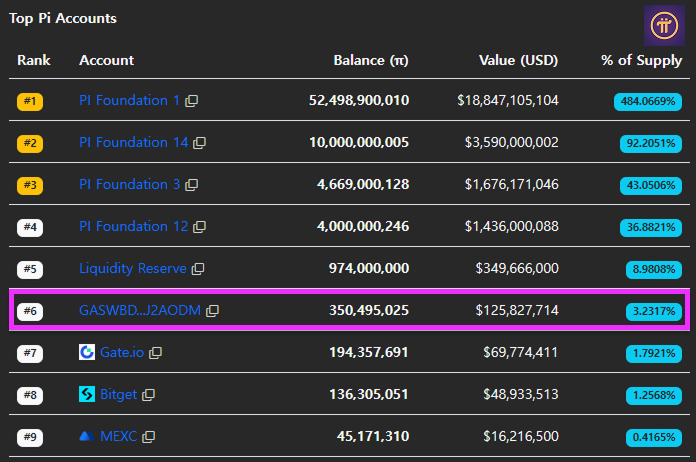Screen dimensions: 696x462
Task: Click the #5 rank badge
Action: tap(30, 269)
